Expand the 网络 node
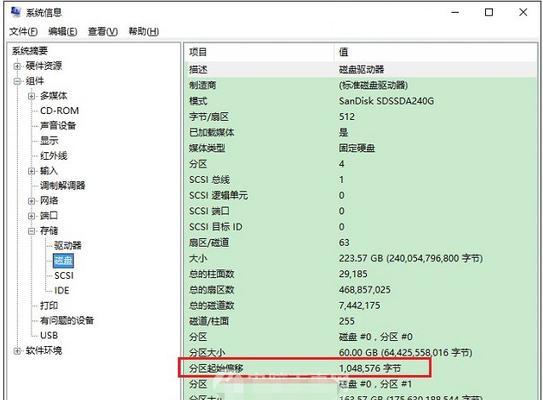The height and width of the screenshot is (400, 543). pos(32,201)
